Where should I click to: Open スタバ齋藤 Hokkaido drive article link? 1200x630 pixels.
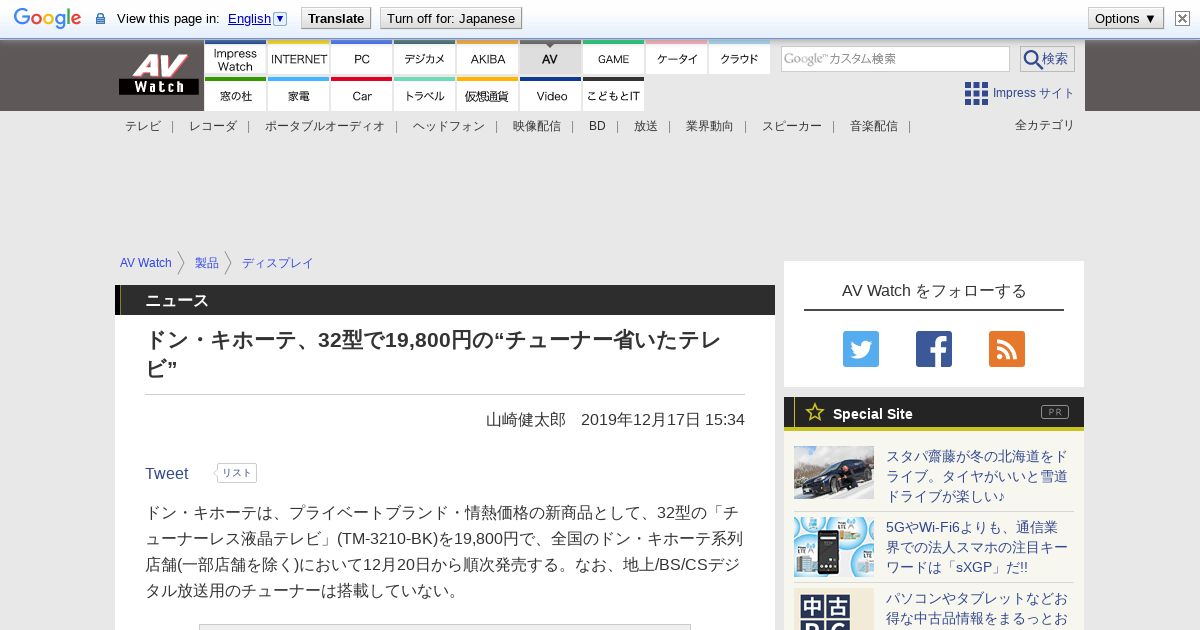(x=977, y=476)
